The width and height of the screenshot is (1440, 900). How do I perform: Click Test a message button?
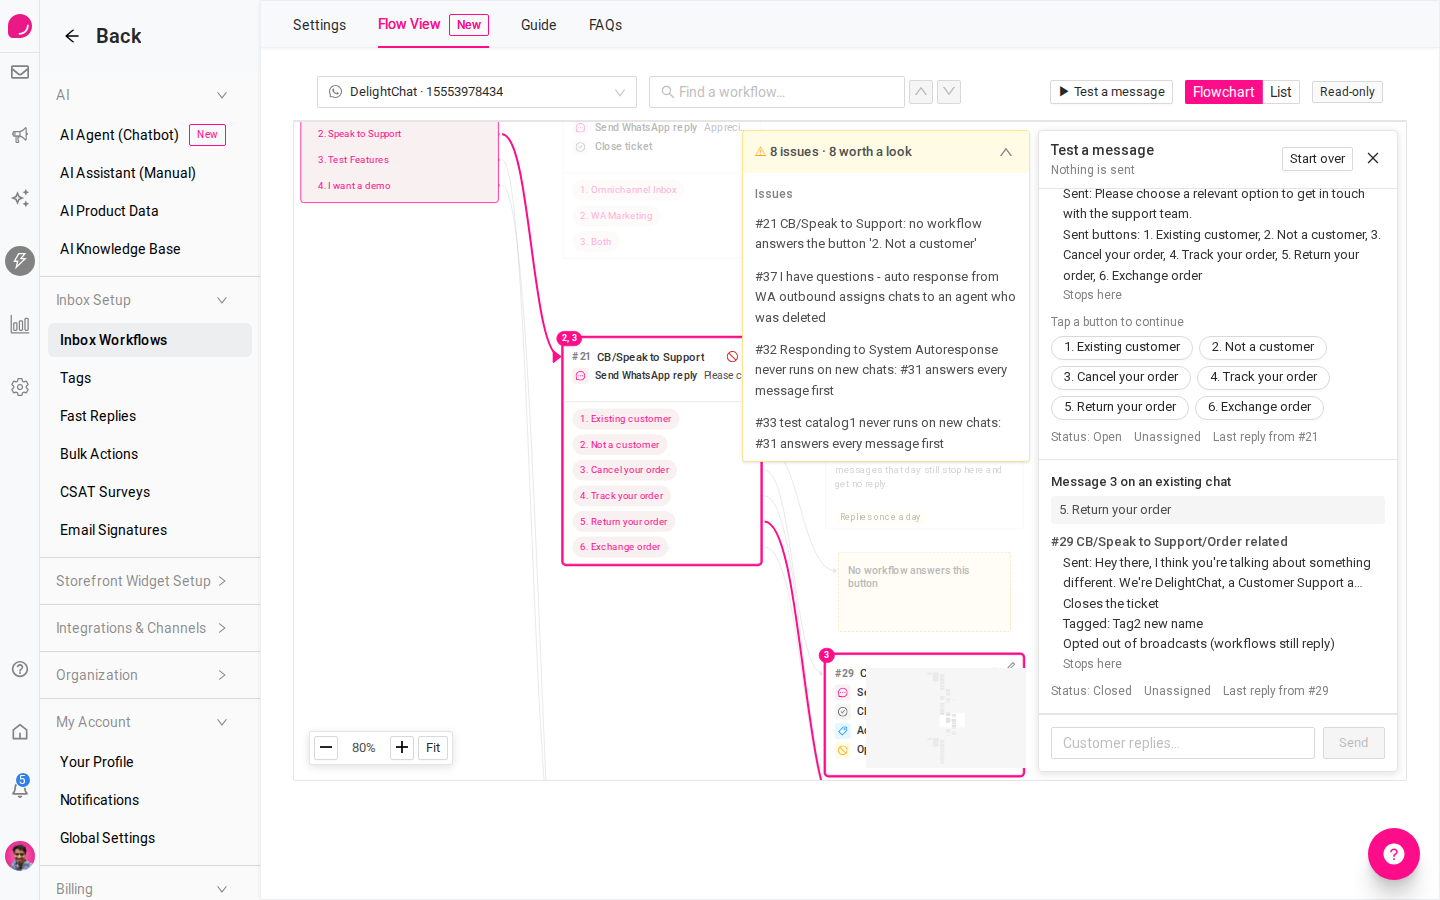1112,92
